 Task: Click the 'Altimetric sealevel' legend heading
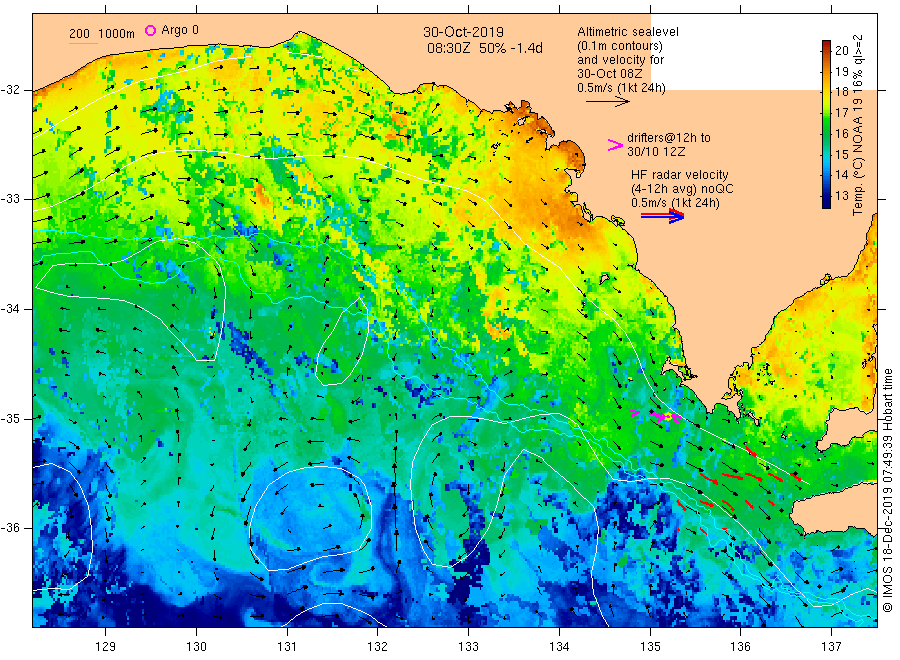pos(627,32)
